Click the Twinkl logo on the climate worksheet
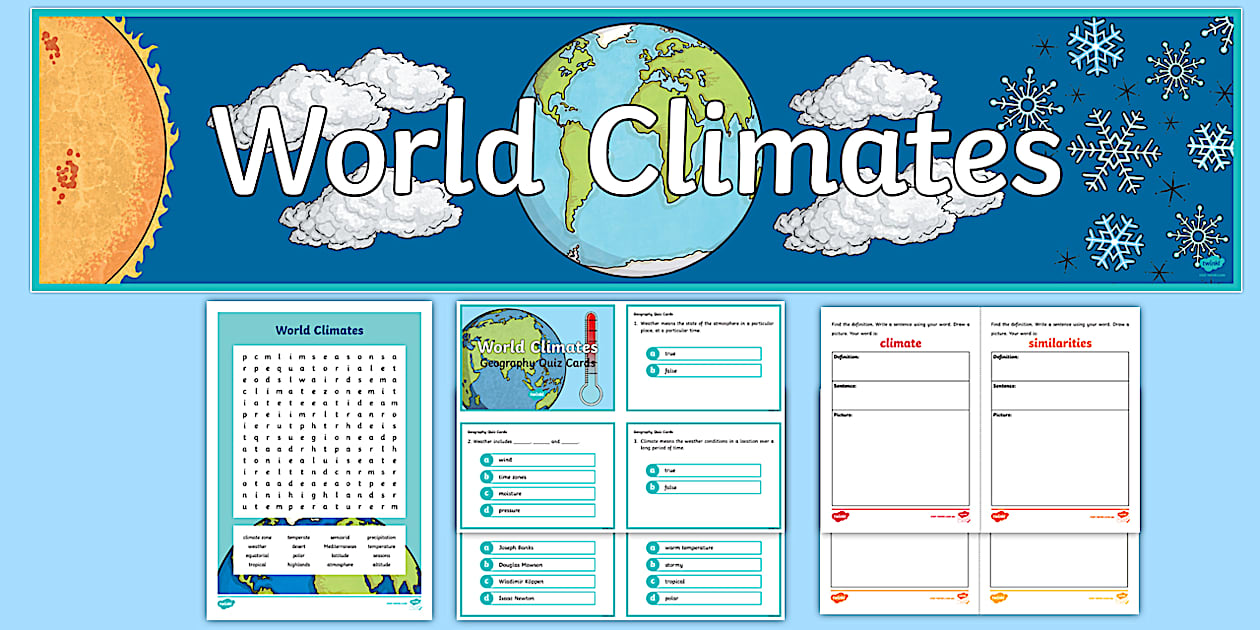Viewport: 1260px width, 630px height. click(x=840, y=515)
